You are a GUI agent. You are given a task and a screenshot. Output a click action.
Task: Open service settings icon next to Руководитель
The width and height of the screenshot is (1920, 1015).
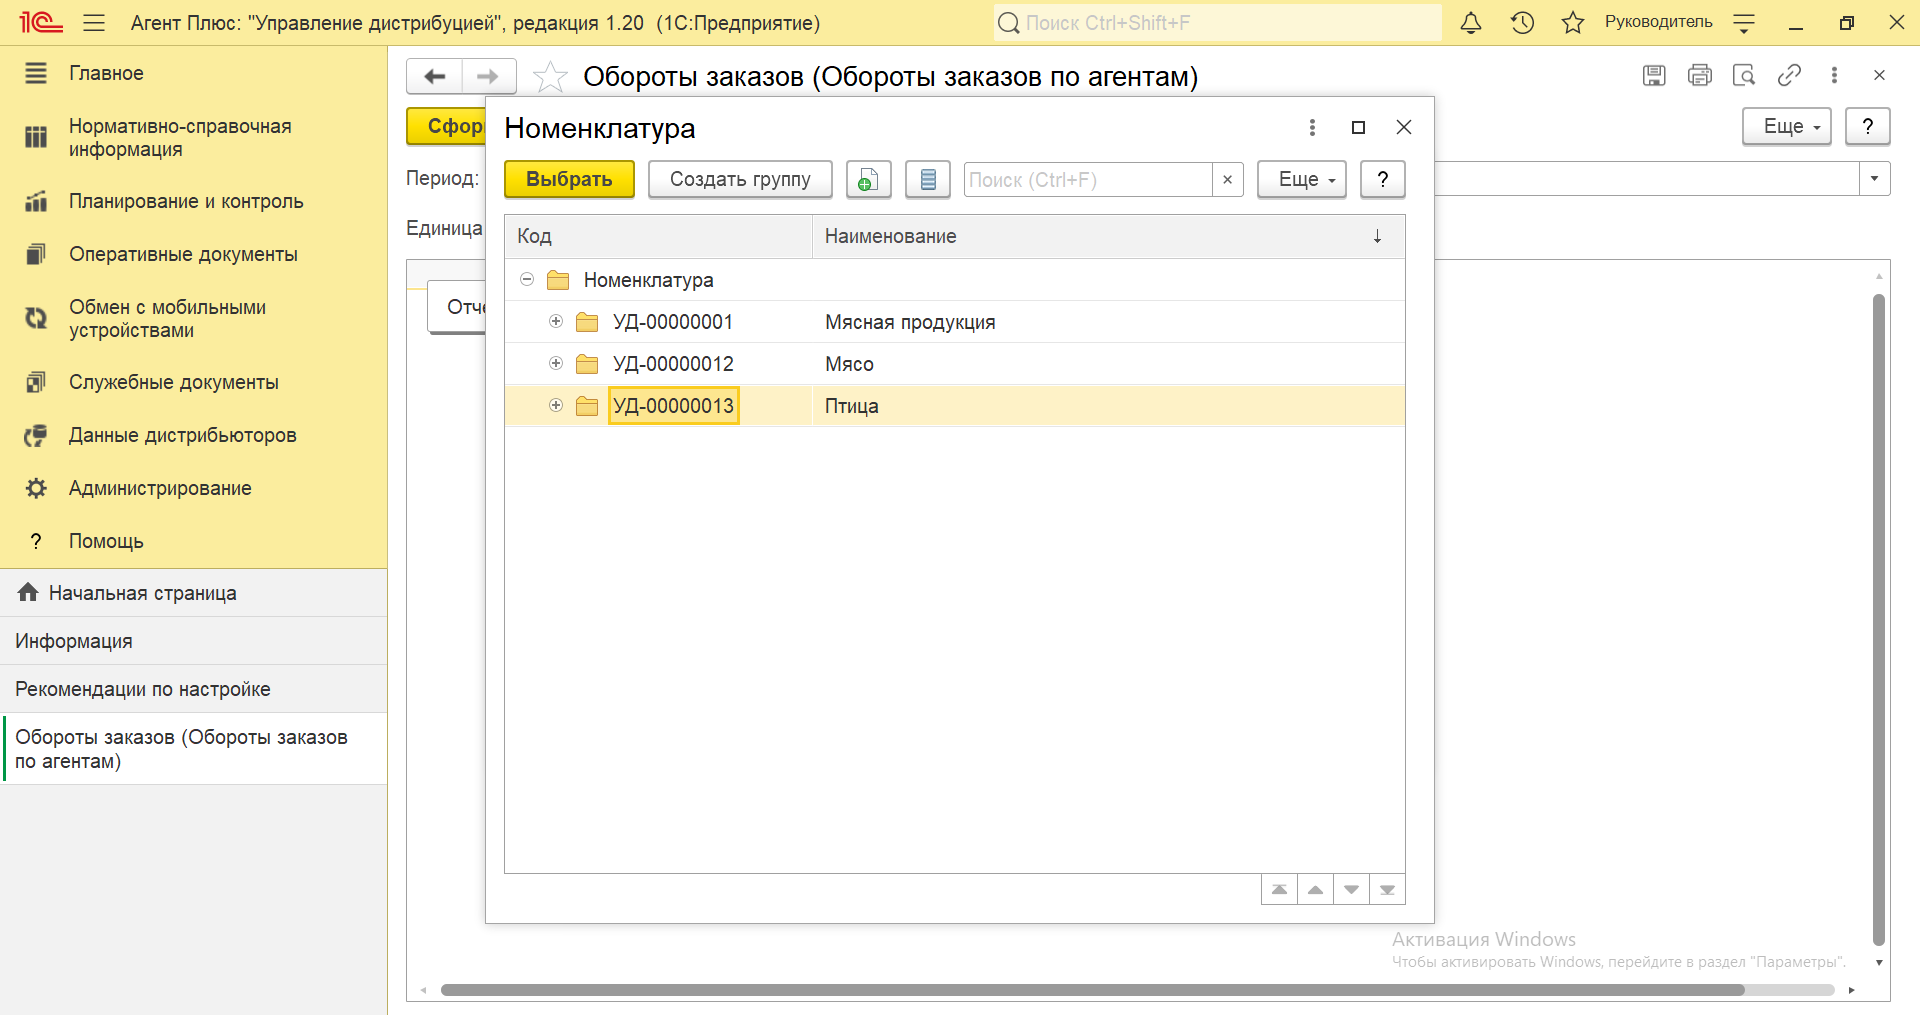1744,22
